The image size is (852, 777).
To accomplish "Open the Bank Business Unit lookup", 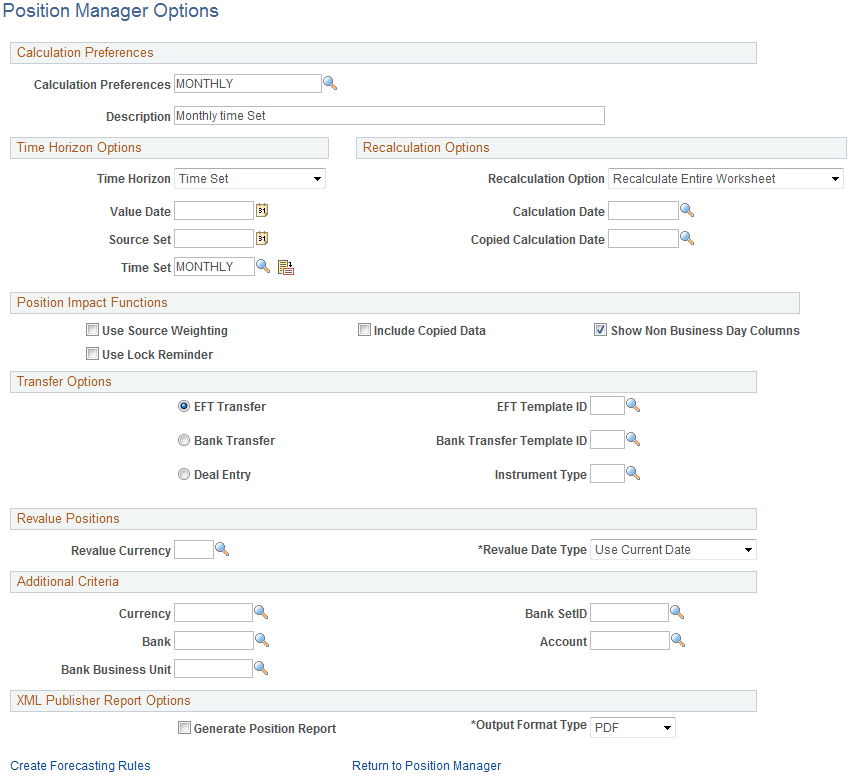I will [x=261, y=667].
